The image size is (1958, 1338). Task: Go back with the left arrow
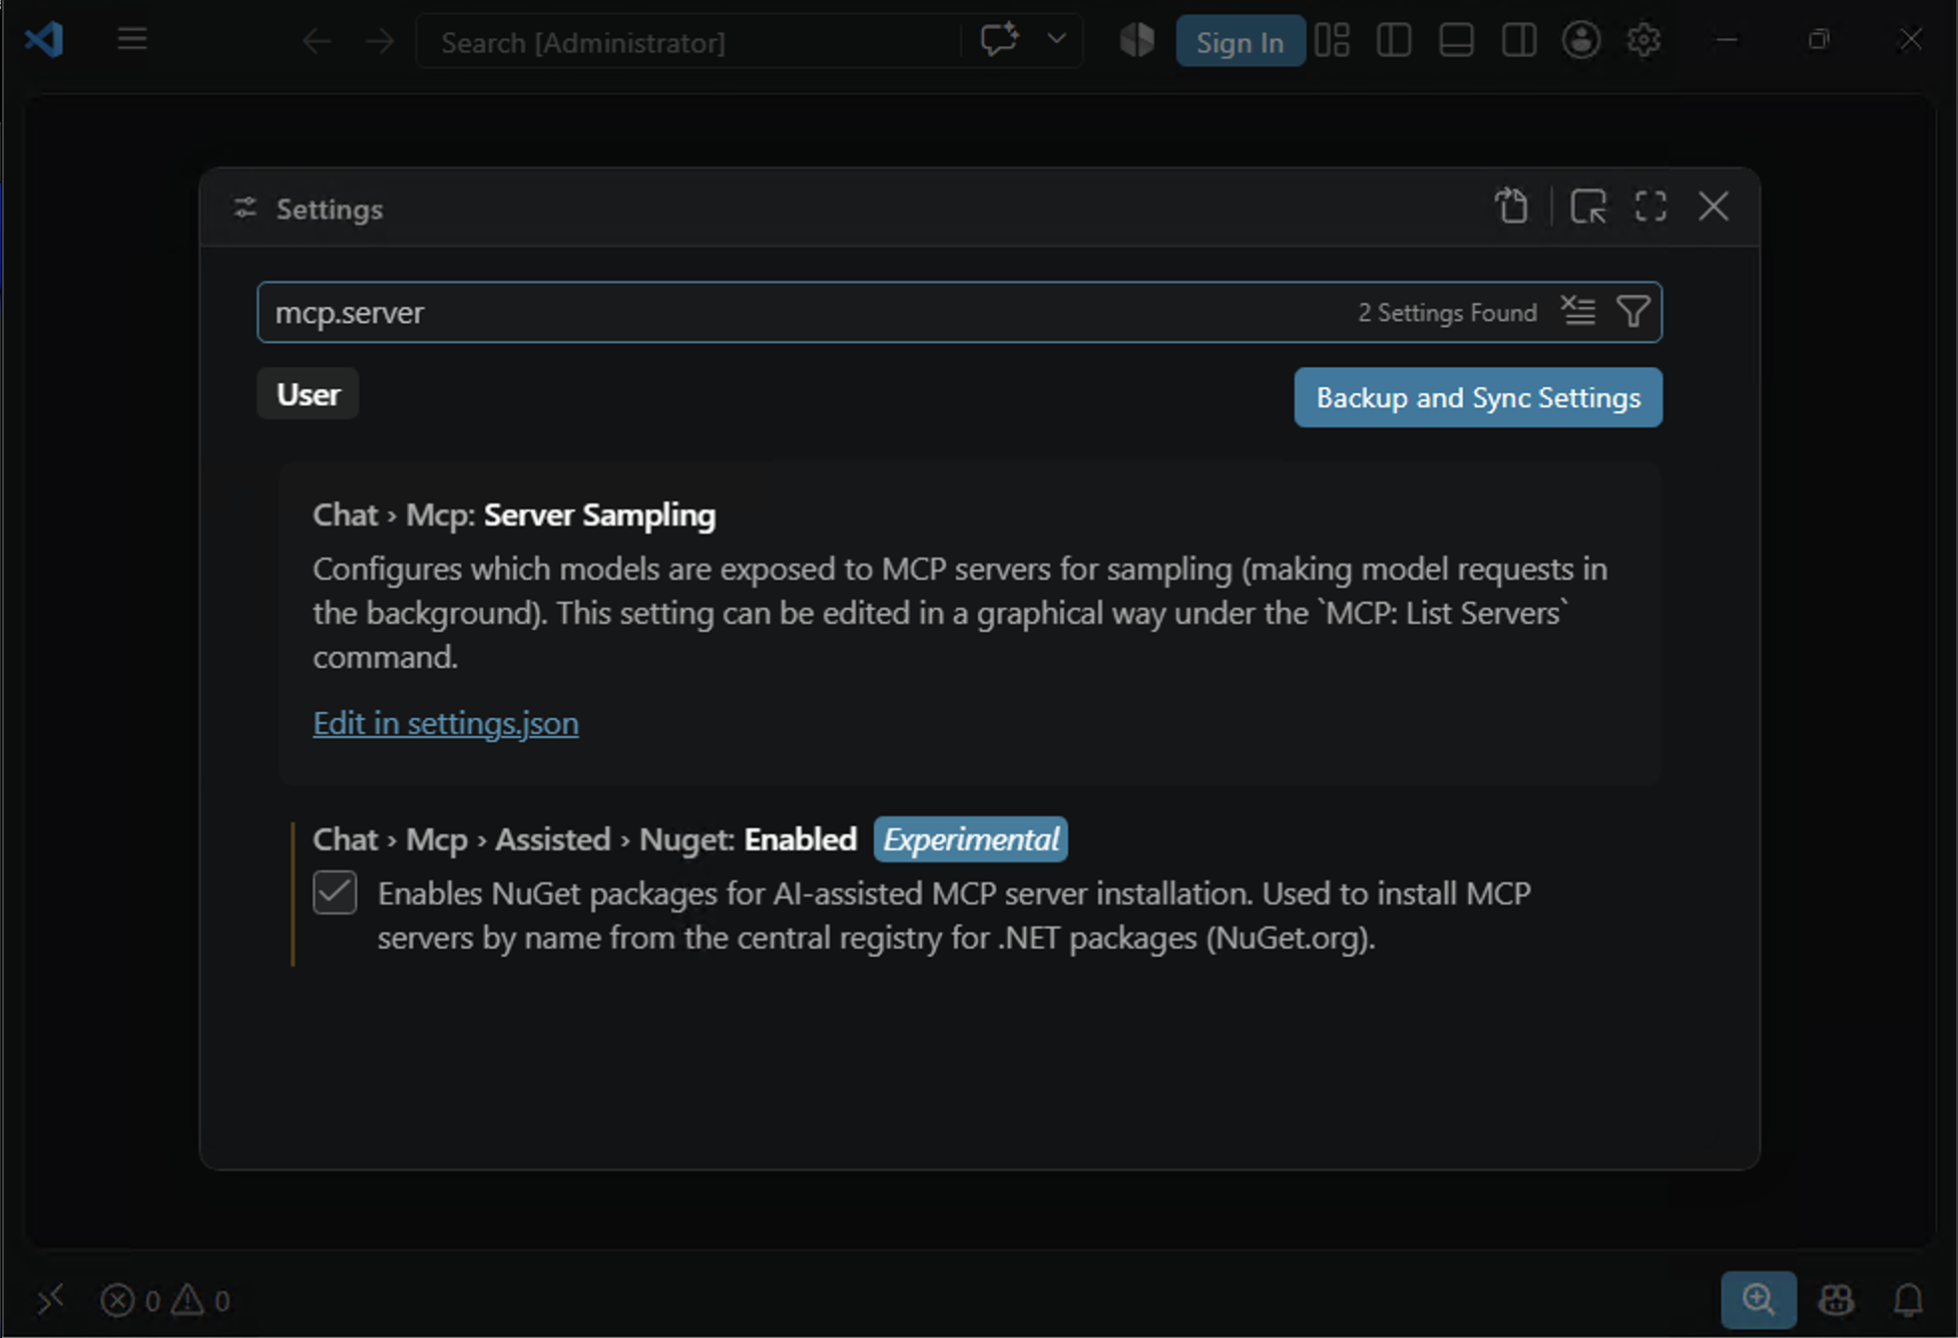pyautogui.click(x=317, y=41)
